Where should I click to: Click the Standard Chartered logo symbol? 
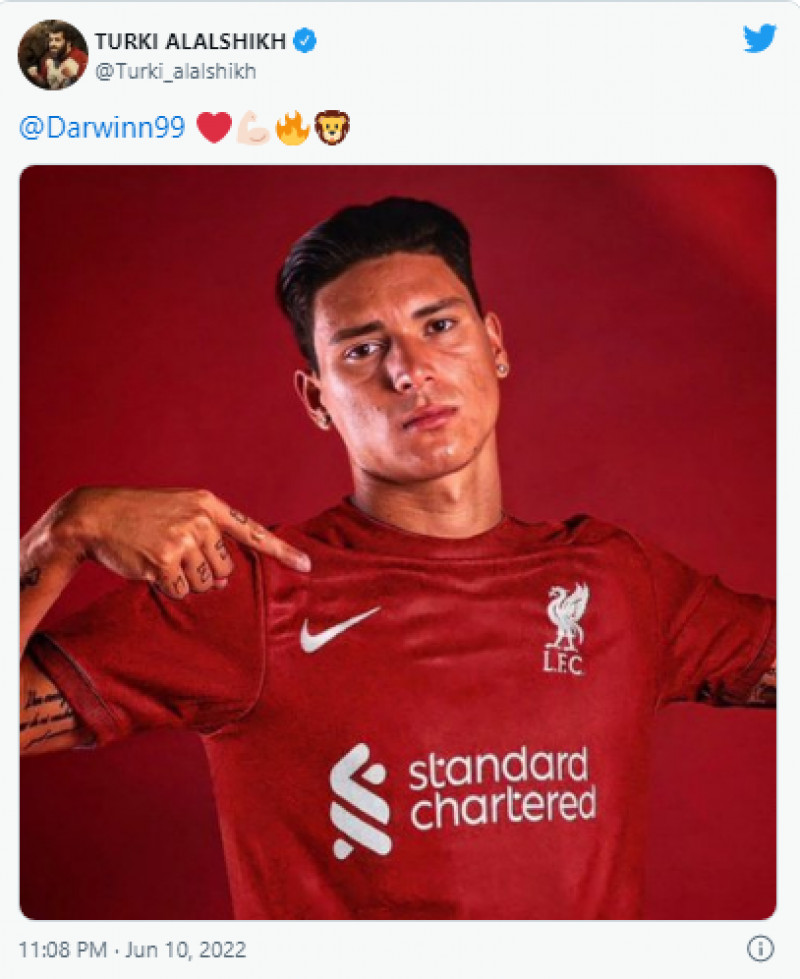tap(359, 800)
